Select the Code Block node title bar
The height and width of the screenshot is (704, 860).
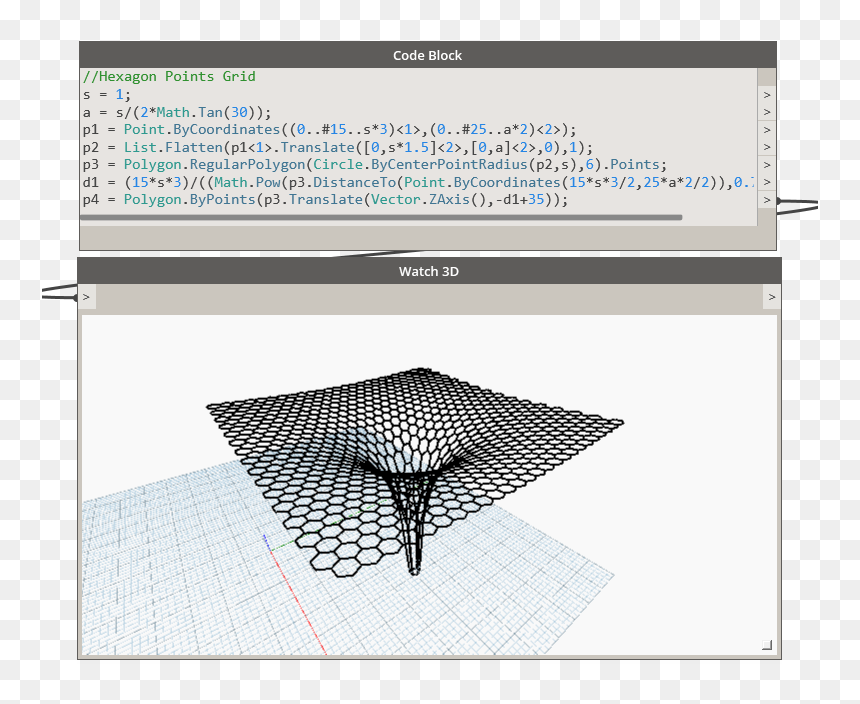428,55
